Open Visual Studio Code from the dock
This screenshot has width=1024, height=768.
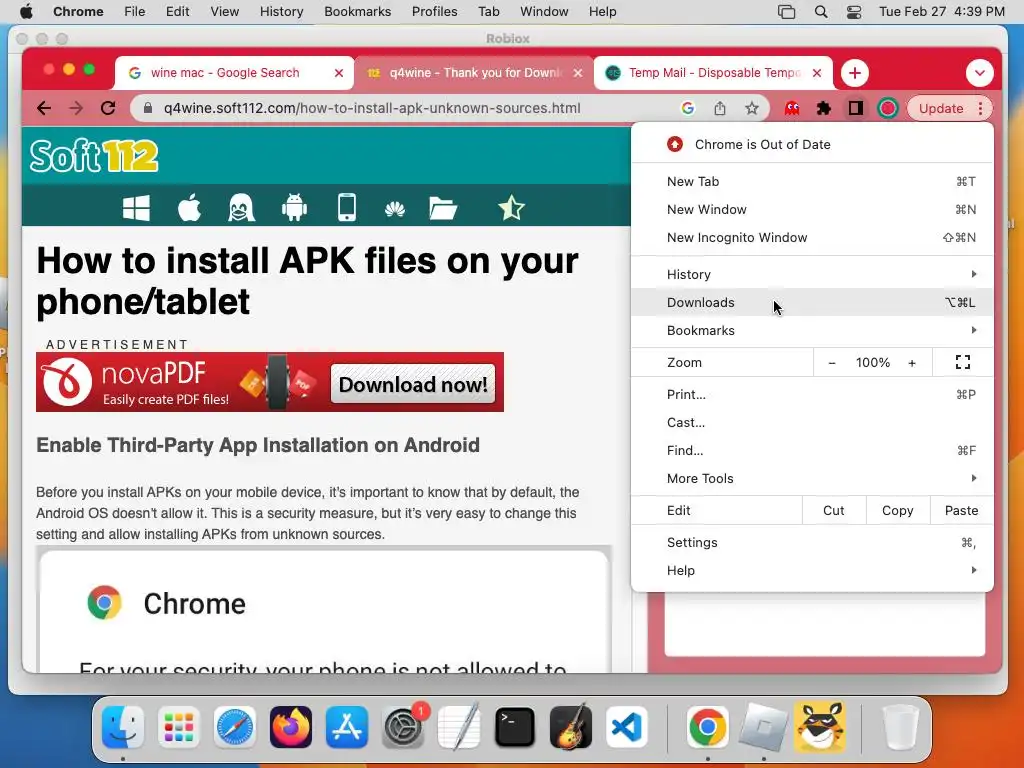[626, 726]
